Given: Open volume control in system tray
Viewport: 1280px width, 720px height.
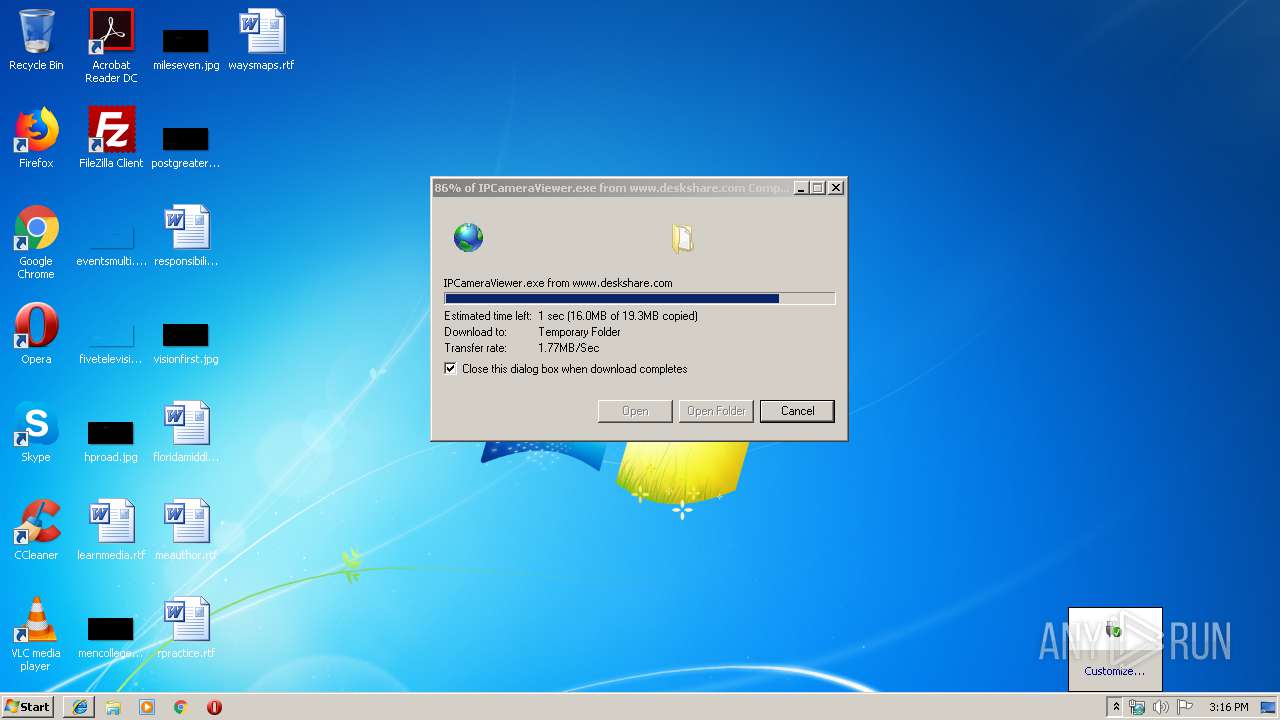Looking at the screenshot, I should click(x=1161, y=707).
